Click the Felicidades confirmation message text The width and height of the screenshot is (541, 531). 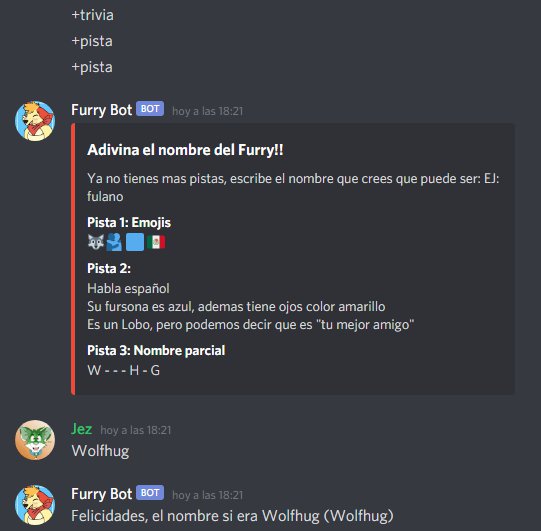pyautogui.click(x=232, y=517)
